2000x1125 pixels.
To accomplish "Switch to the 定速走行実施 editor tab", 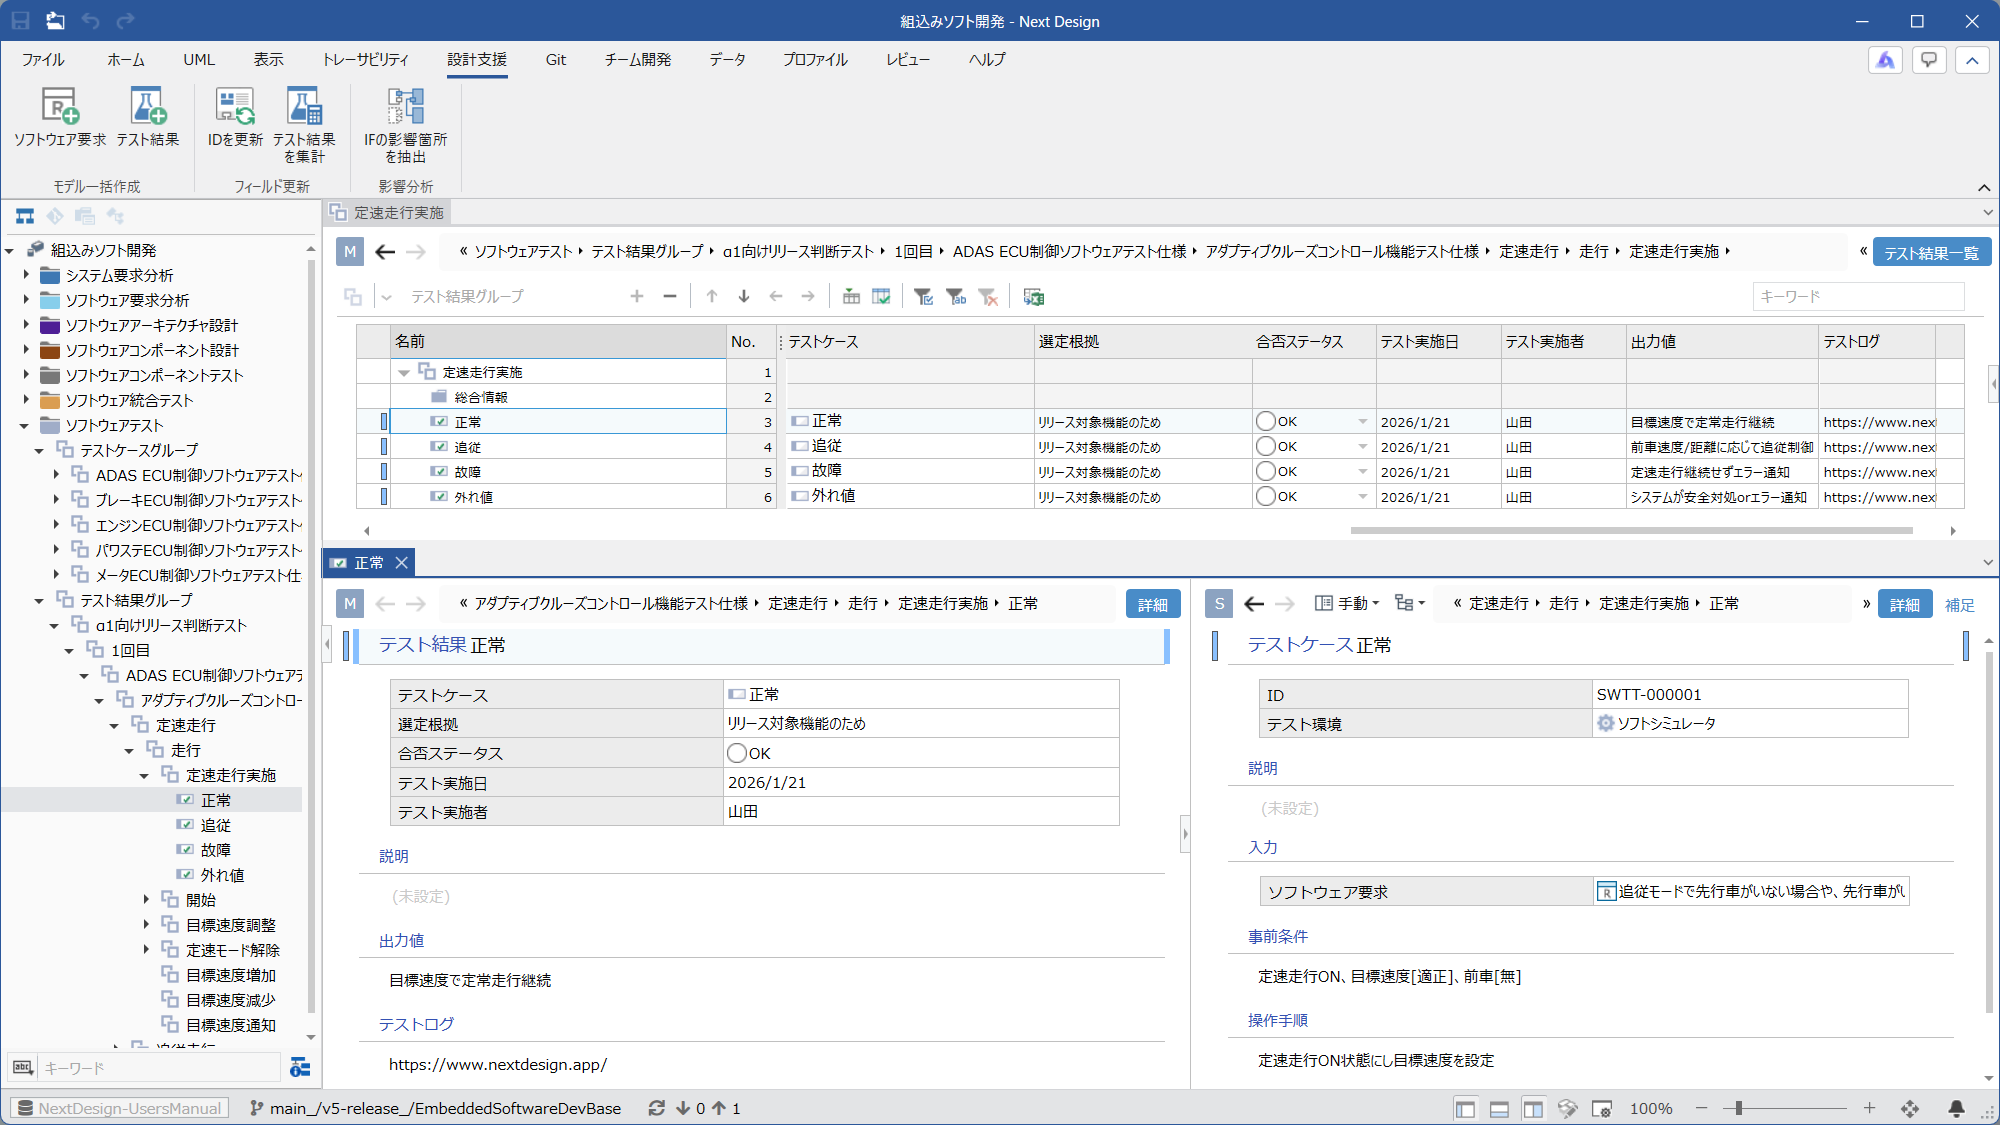I will (x=388, y=213).
